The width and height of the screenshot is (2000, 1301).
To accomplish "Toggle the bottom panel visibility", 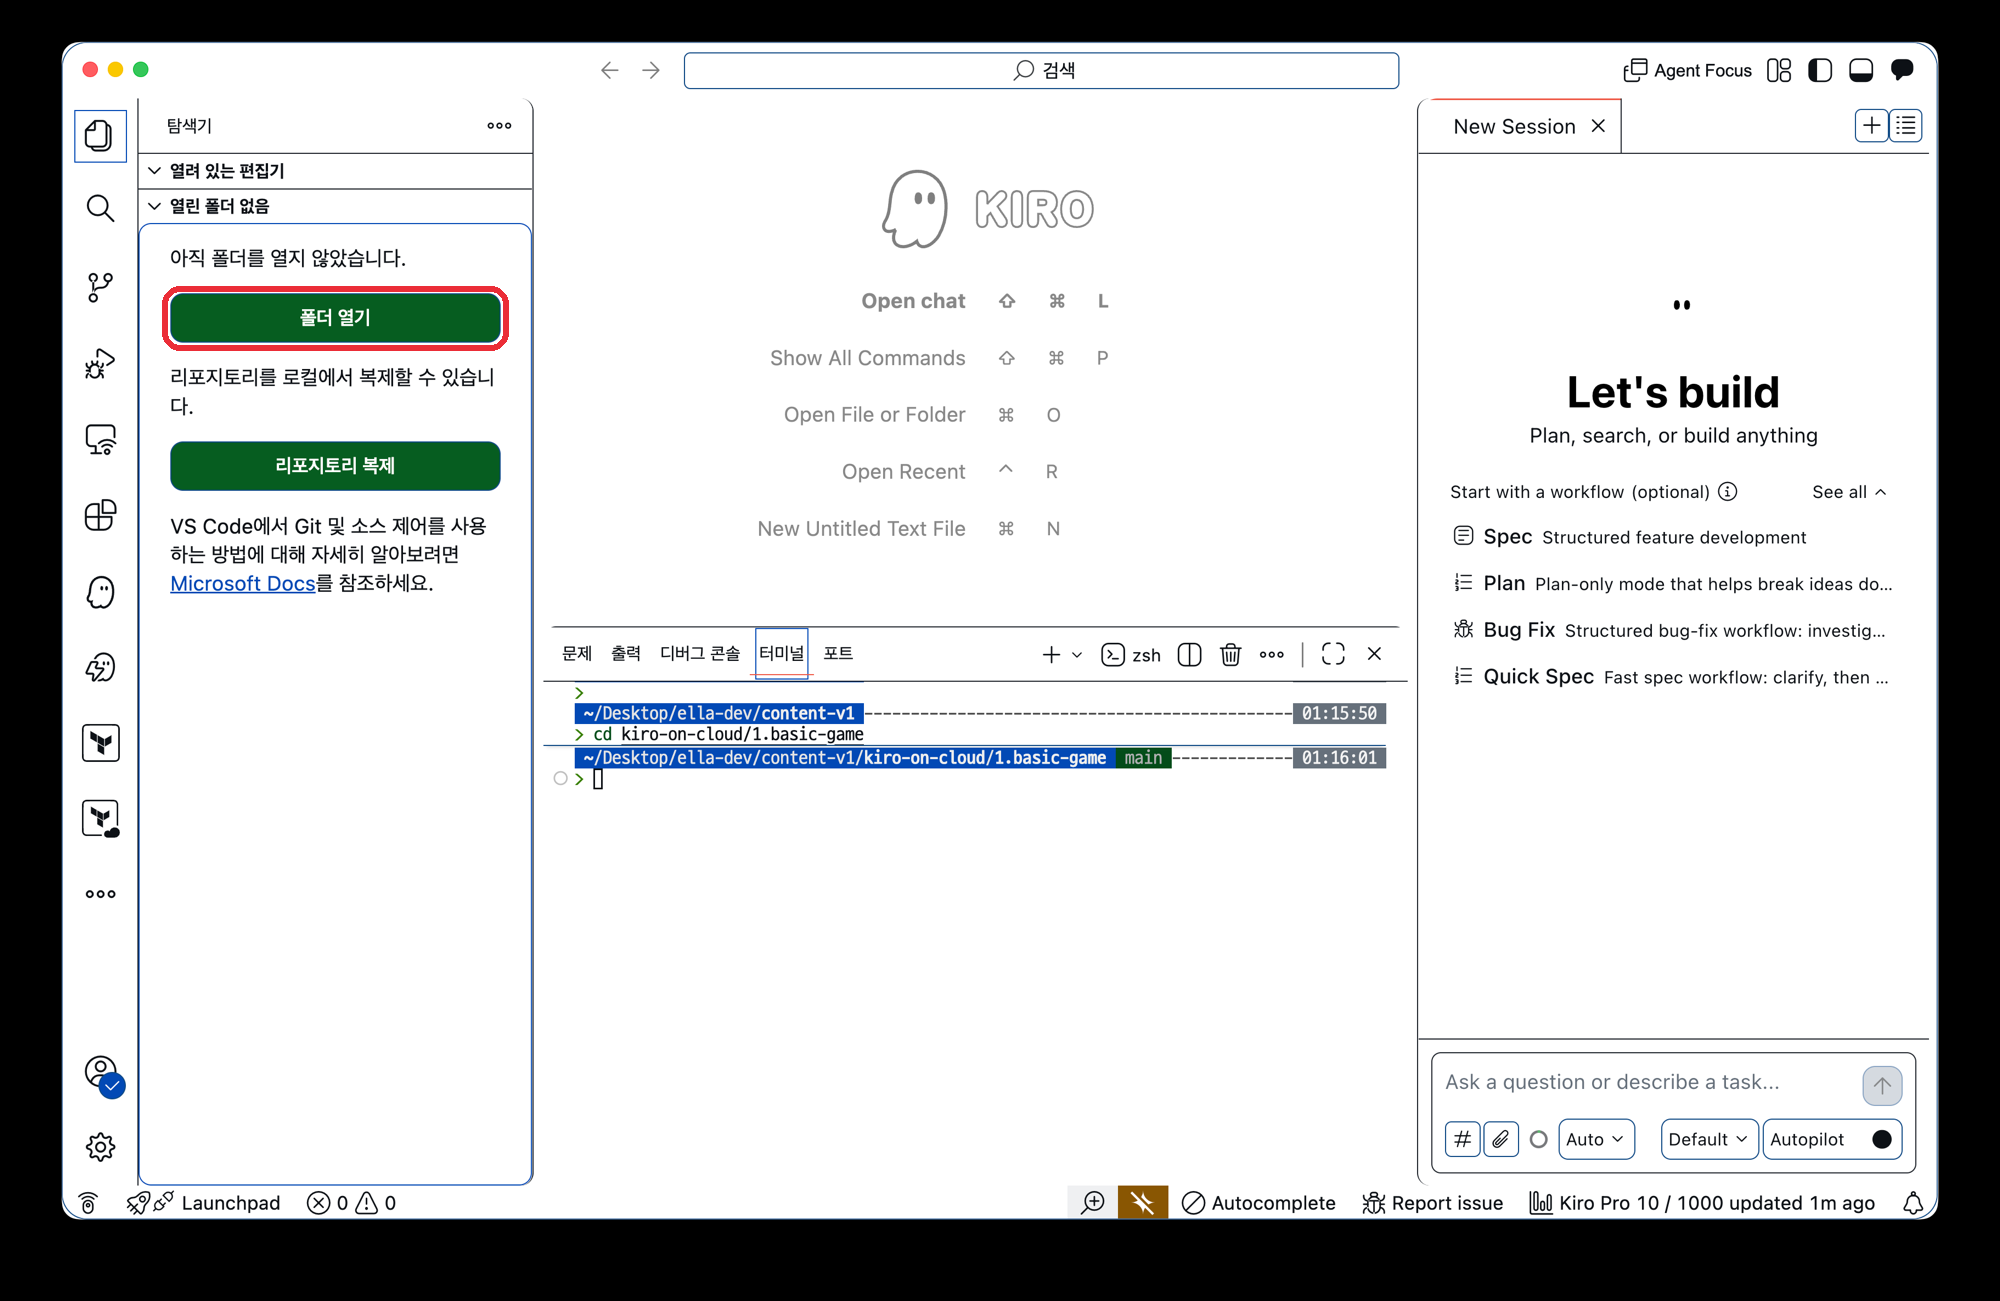I will 1861,70.
